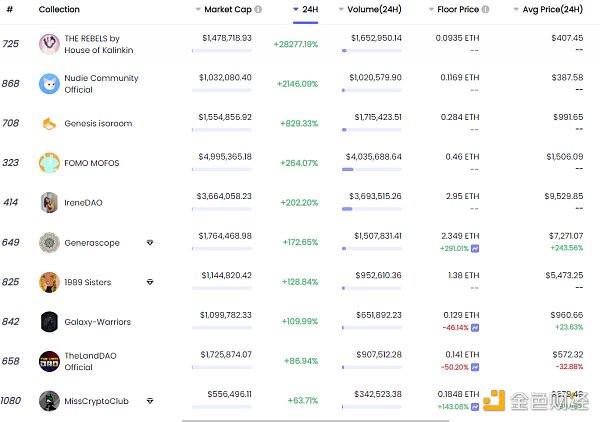The width and height of the screenshot is (600, 422).
Task: Sort by 24H change column
Action: [x=310, y=9]
